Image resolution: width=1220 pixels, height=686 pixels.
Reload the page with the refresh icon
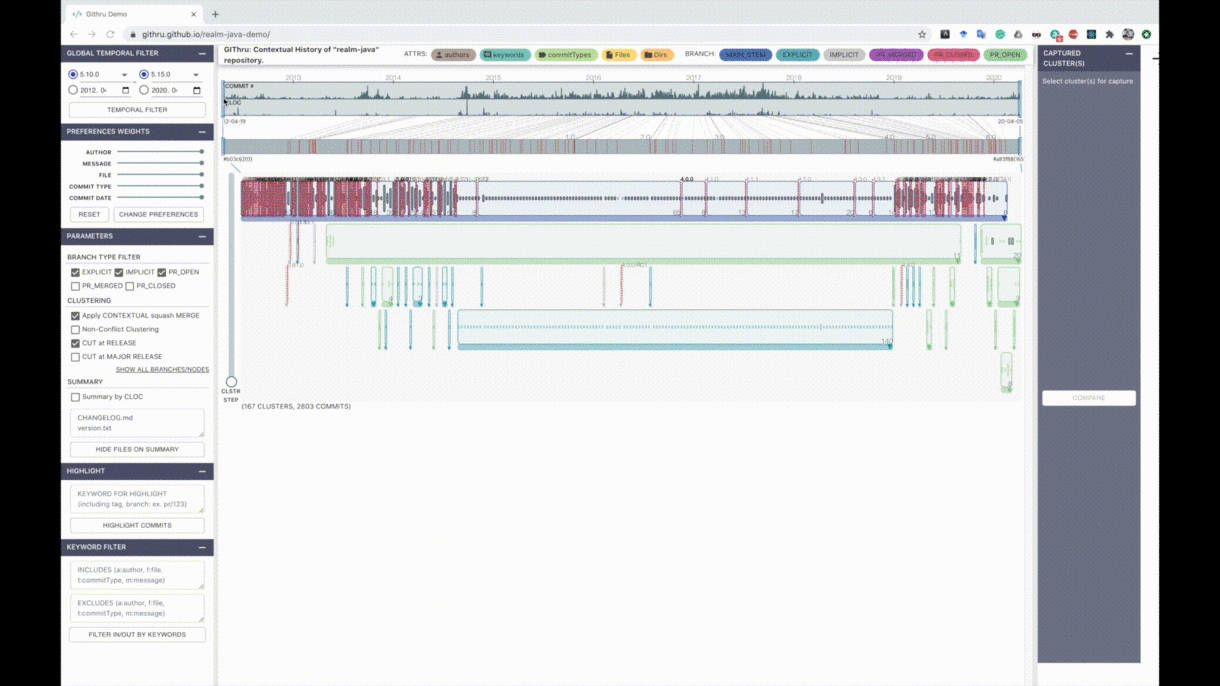tap(110, 34)
